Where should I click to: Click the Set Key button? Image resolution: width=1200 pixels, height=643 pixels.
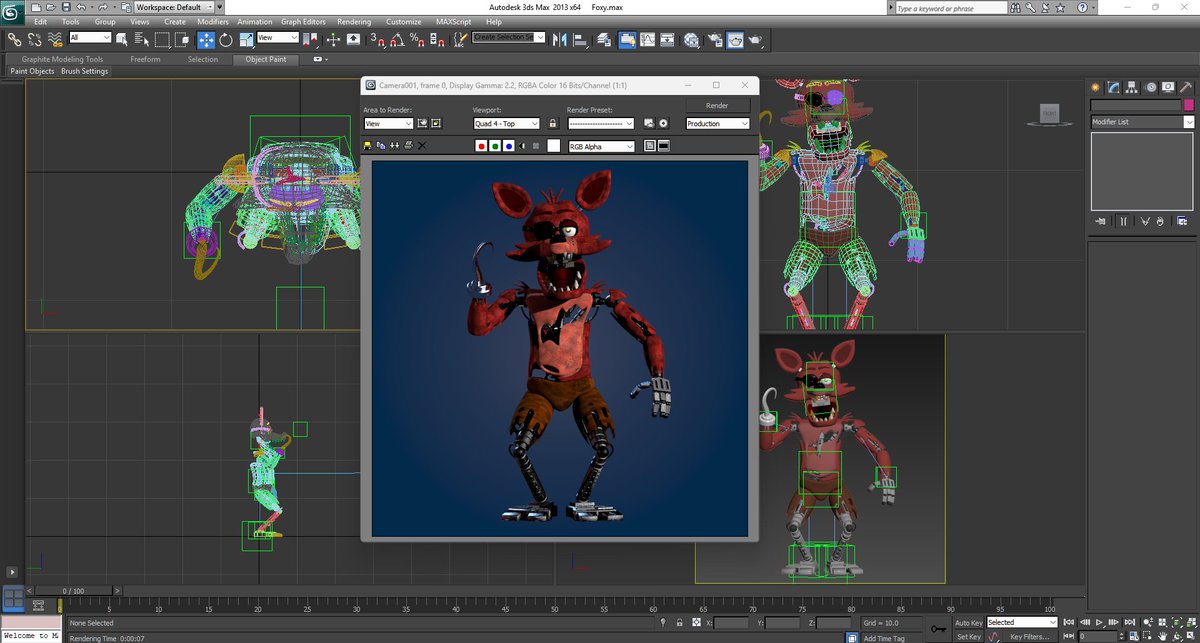(x=969, y=637)
